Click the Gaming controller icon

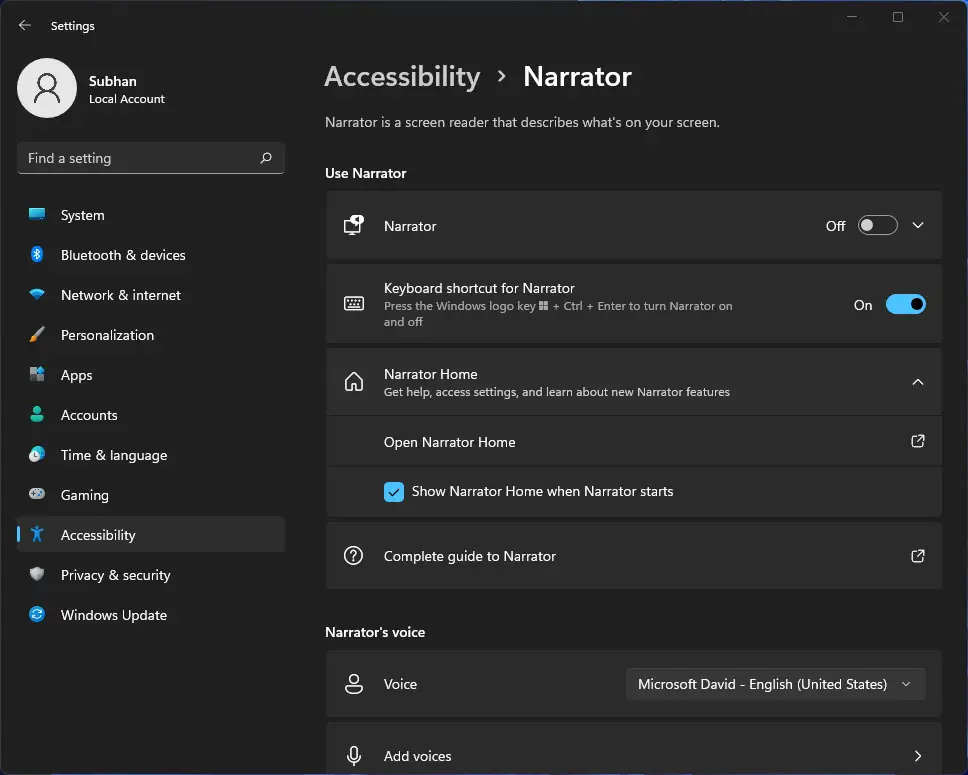[37, 494]
